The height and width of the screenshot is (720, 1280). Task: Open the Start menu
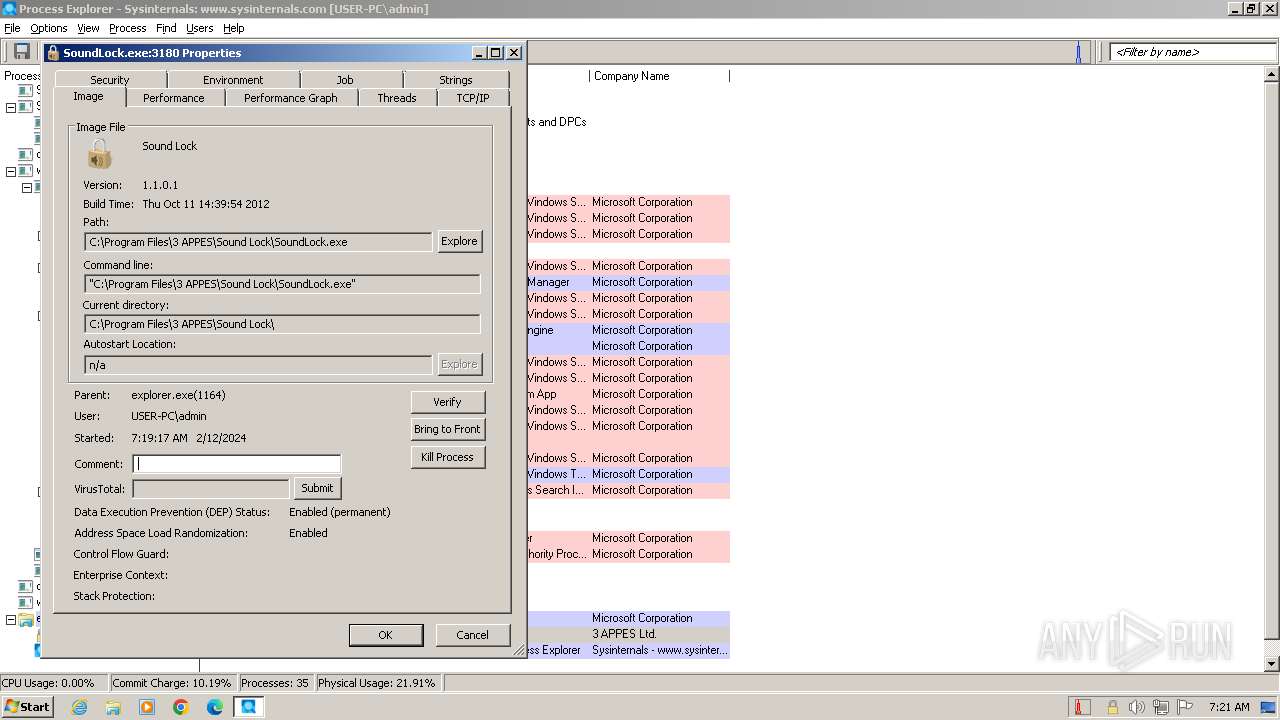[x=28, y=707]
